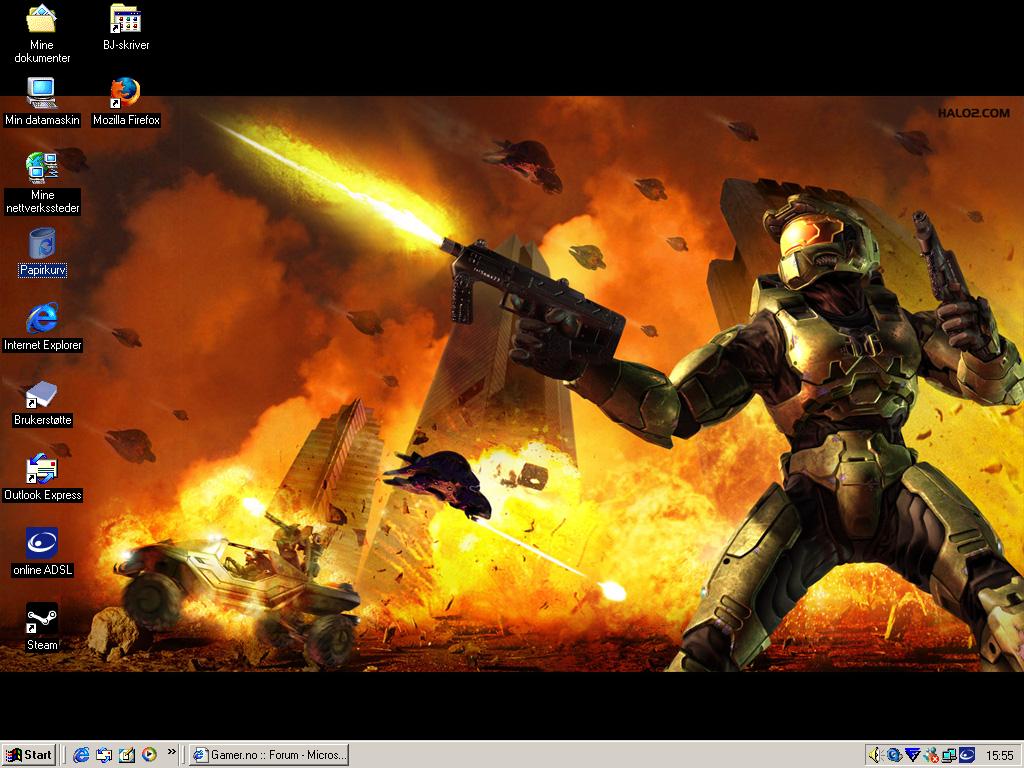The width and height of the screenshot is (1024, 768).
Task: Expand the Quick Launch overflow chevron
Action: pyautogui.click(x=172, y=752)
